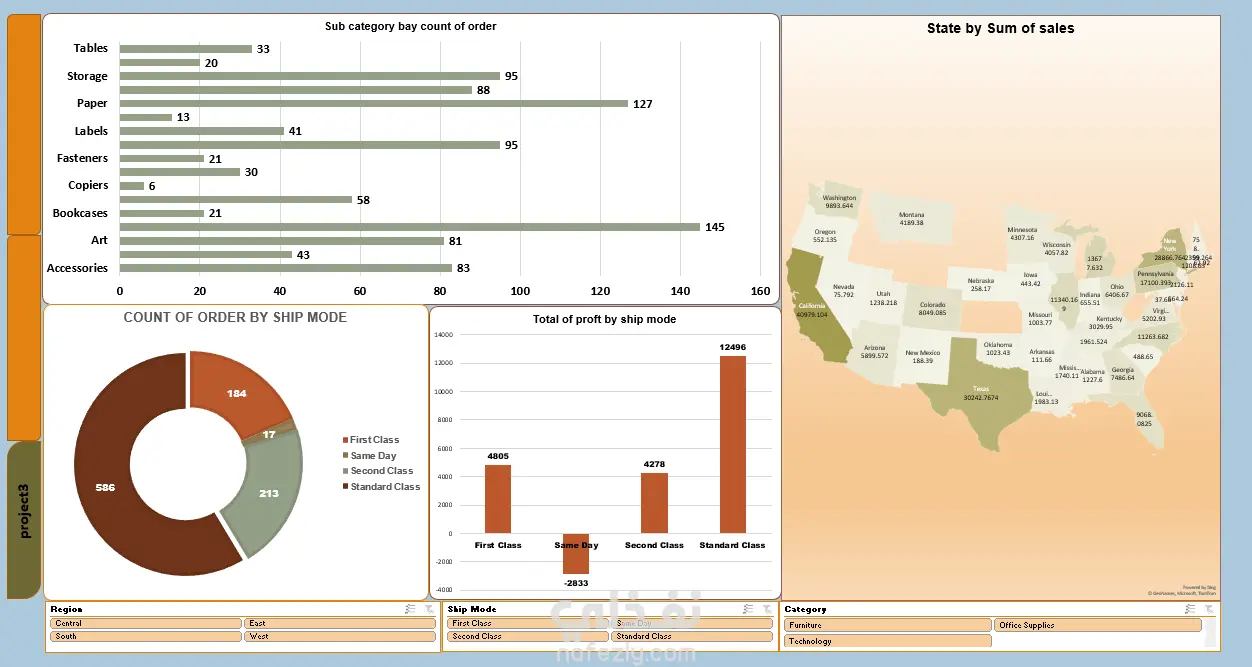Choose Standard Class ship mode filter
The height and width of the screenshot is (667, 1252).
692,636
